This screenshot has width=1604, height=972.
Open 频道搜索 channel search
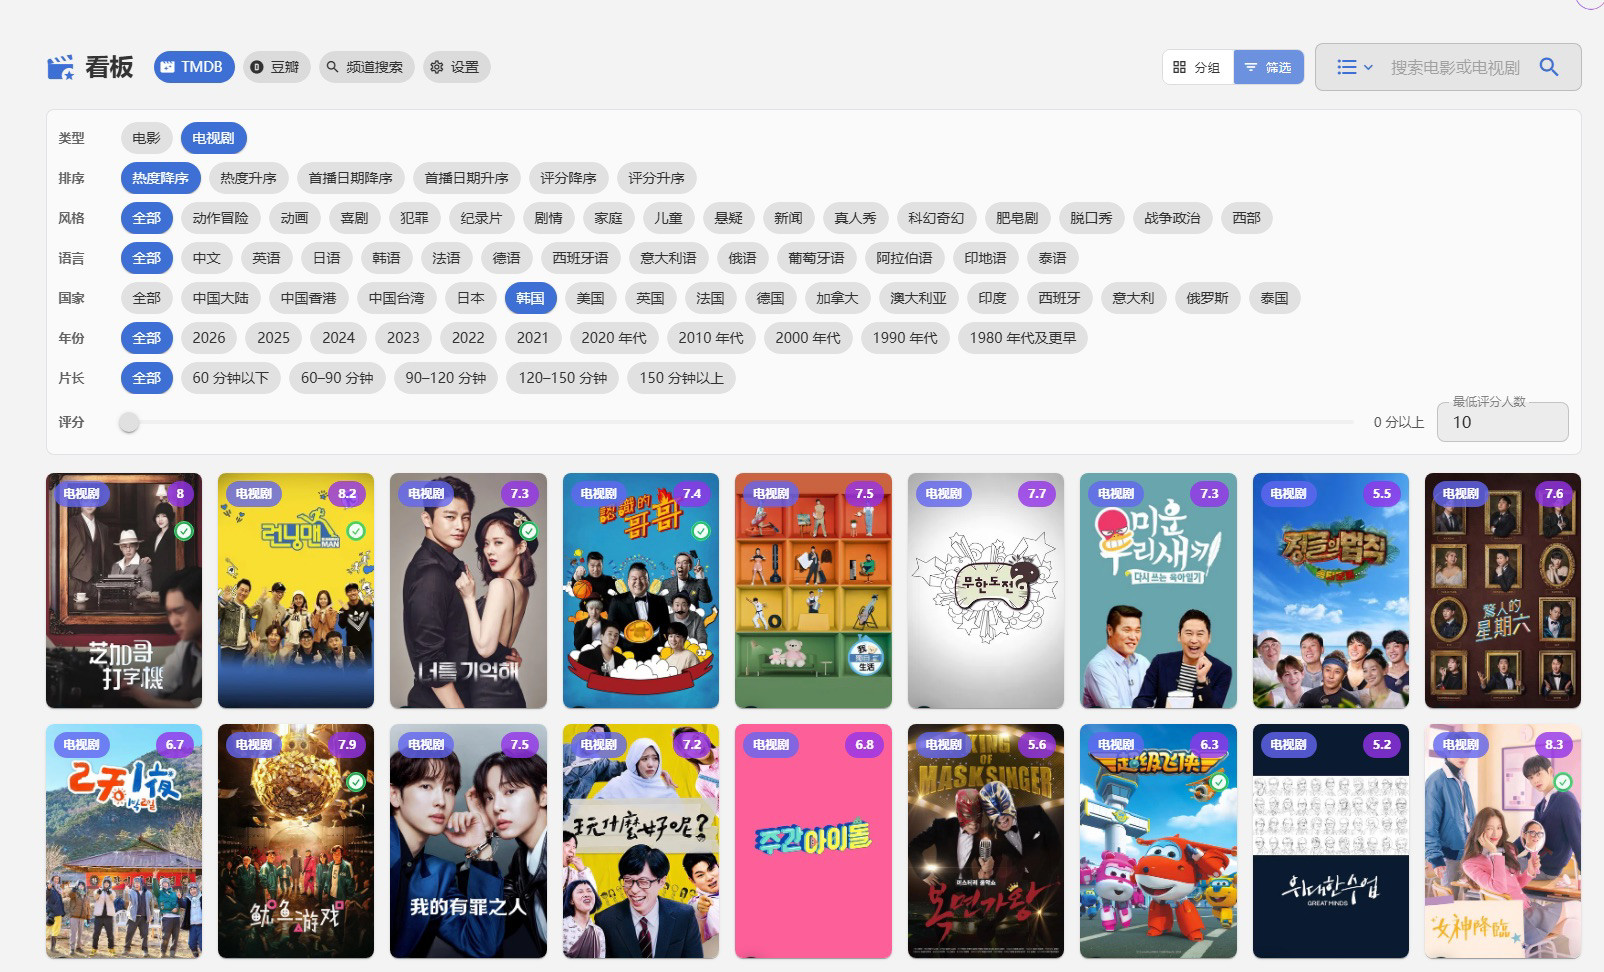(365, 67)
